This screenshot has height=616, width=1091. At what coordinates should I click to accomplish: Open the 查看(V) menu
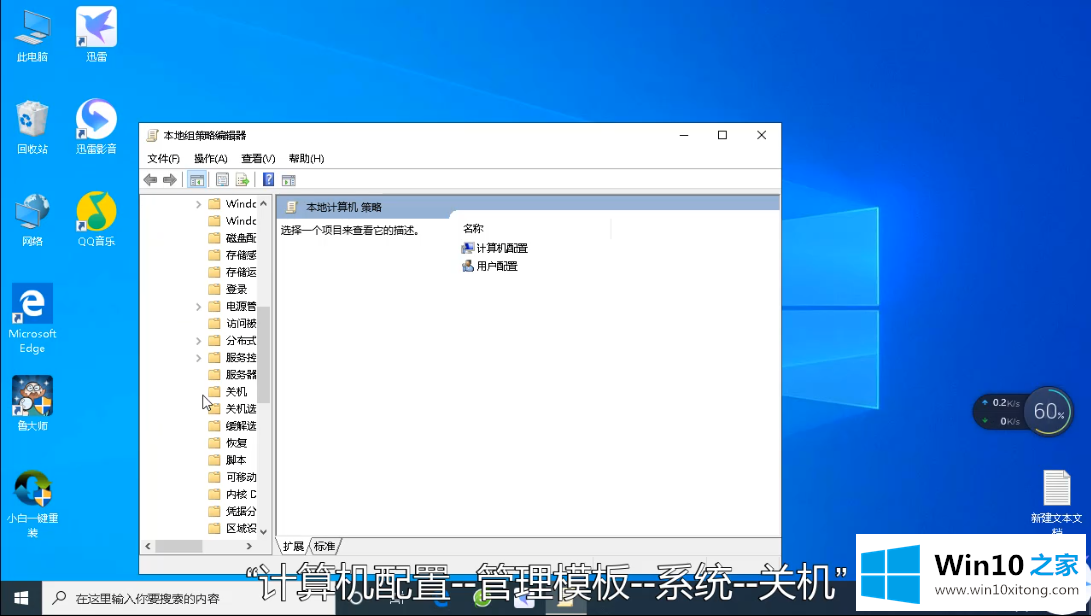click(258, 159)
